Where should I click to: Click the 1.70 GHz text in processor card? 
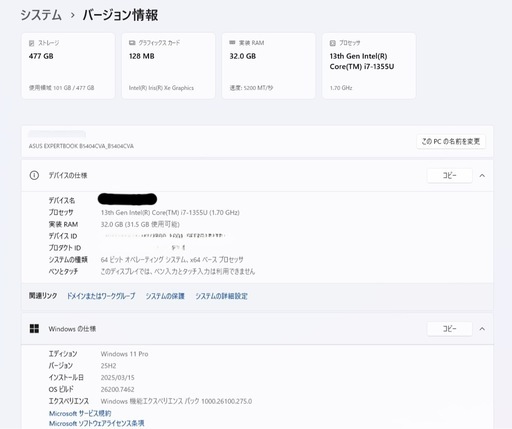[x=341, y=88]
